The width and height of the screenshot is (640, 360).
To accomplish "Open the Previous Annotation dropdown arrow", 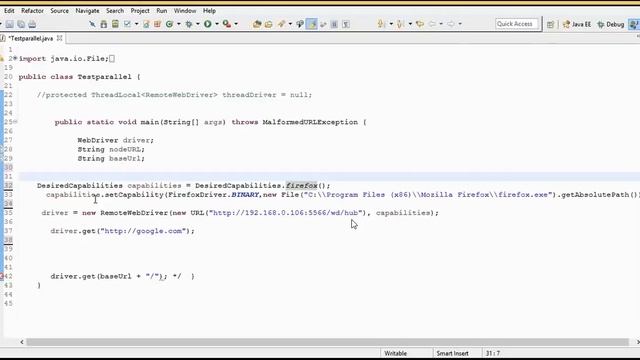I will [x=410, y=24].
